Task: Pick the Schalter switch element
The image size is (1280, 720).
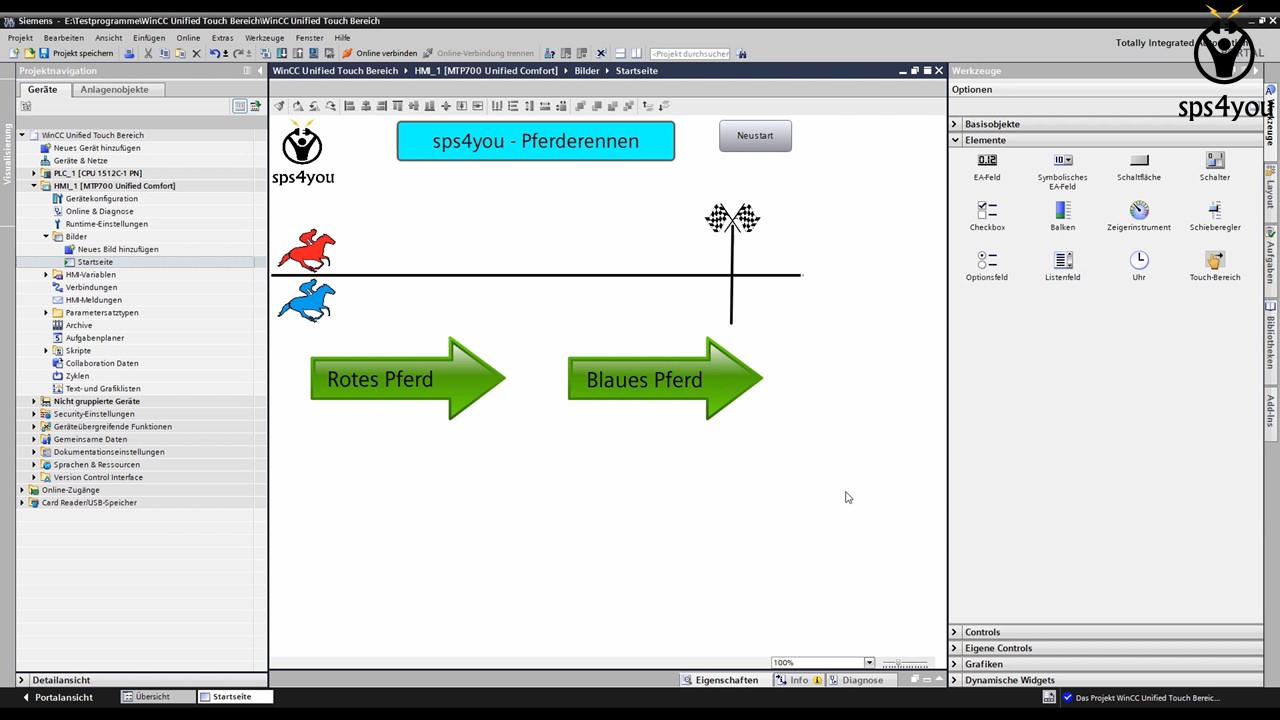Action: (1214, 161)
